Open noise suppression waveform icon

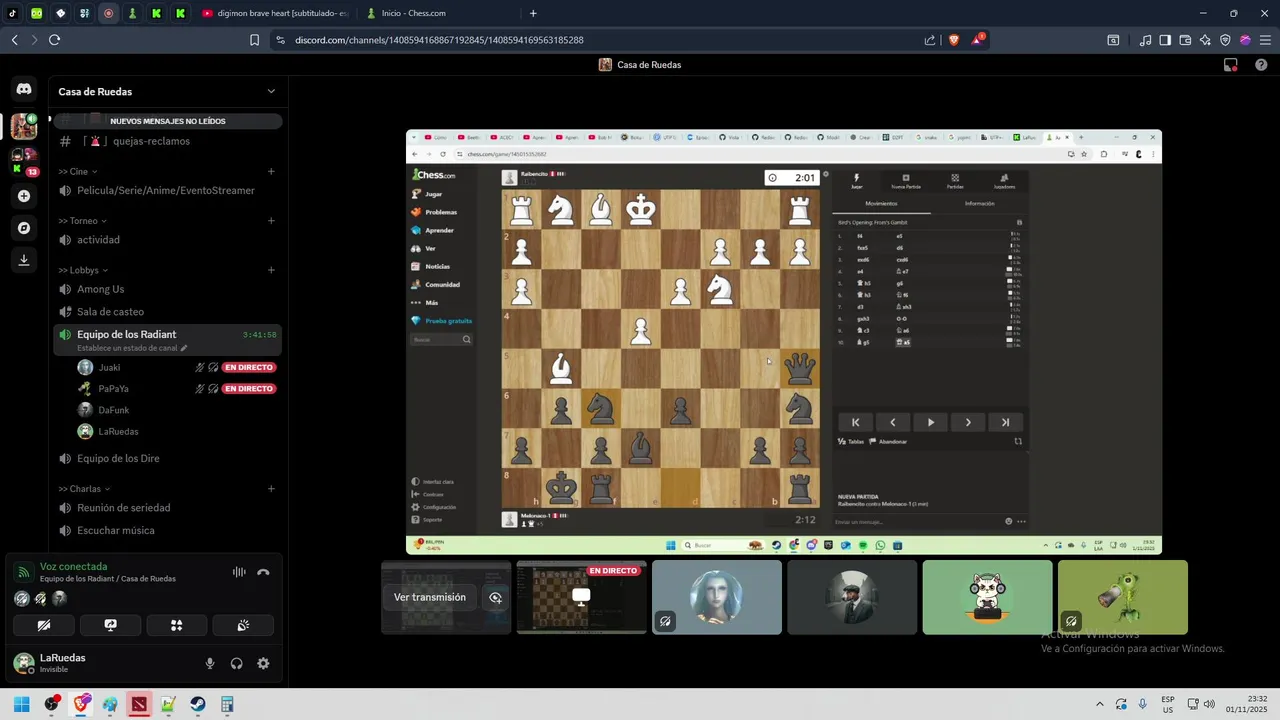239,572
